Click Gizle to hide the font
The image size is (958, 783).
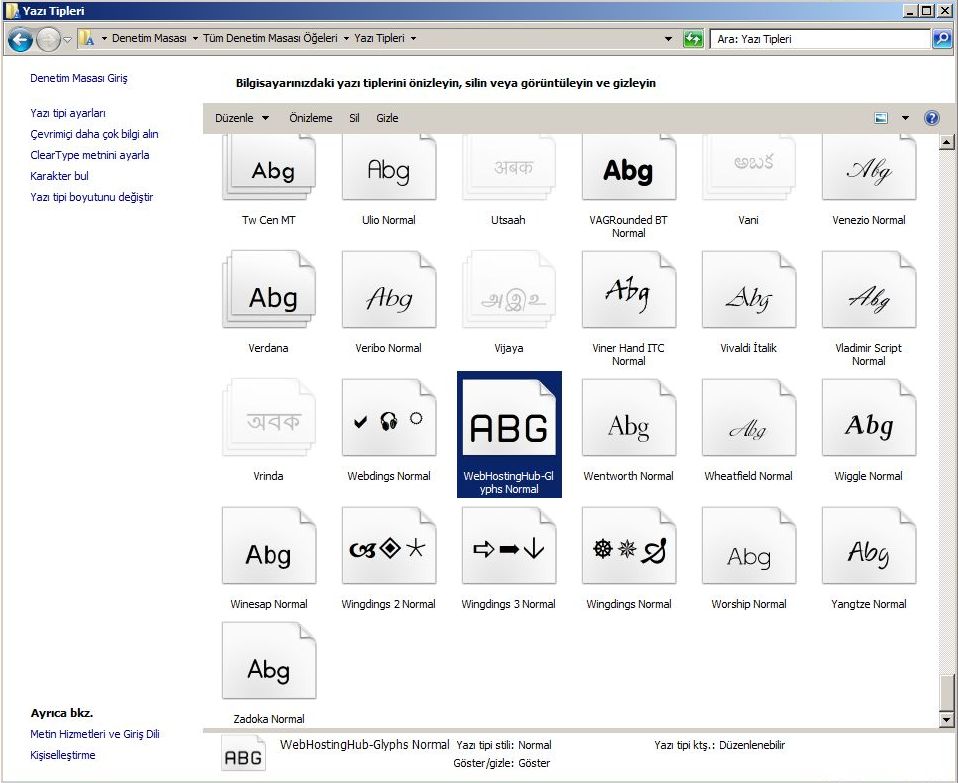point(387,118)
